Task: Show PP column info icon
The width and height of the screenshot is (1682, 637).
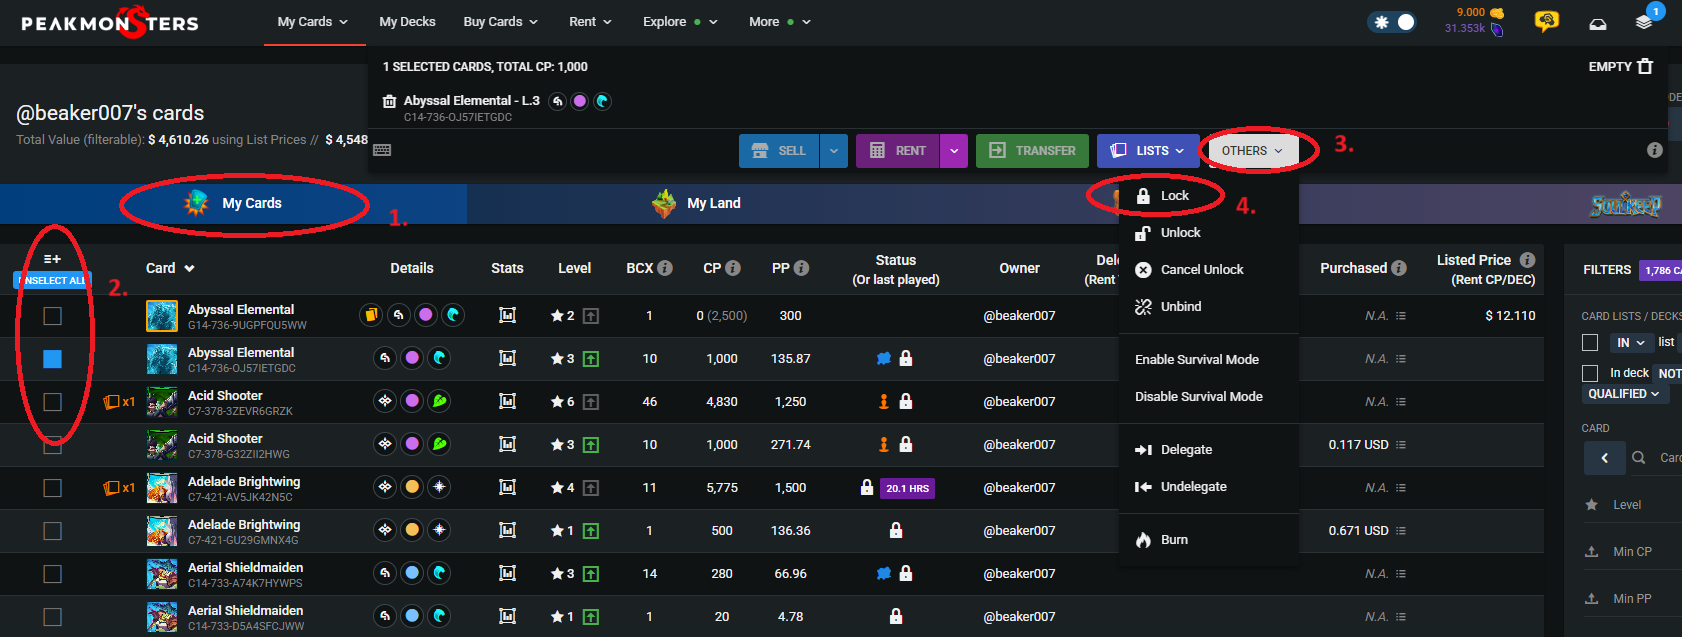Action: coord(801,268)
